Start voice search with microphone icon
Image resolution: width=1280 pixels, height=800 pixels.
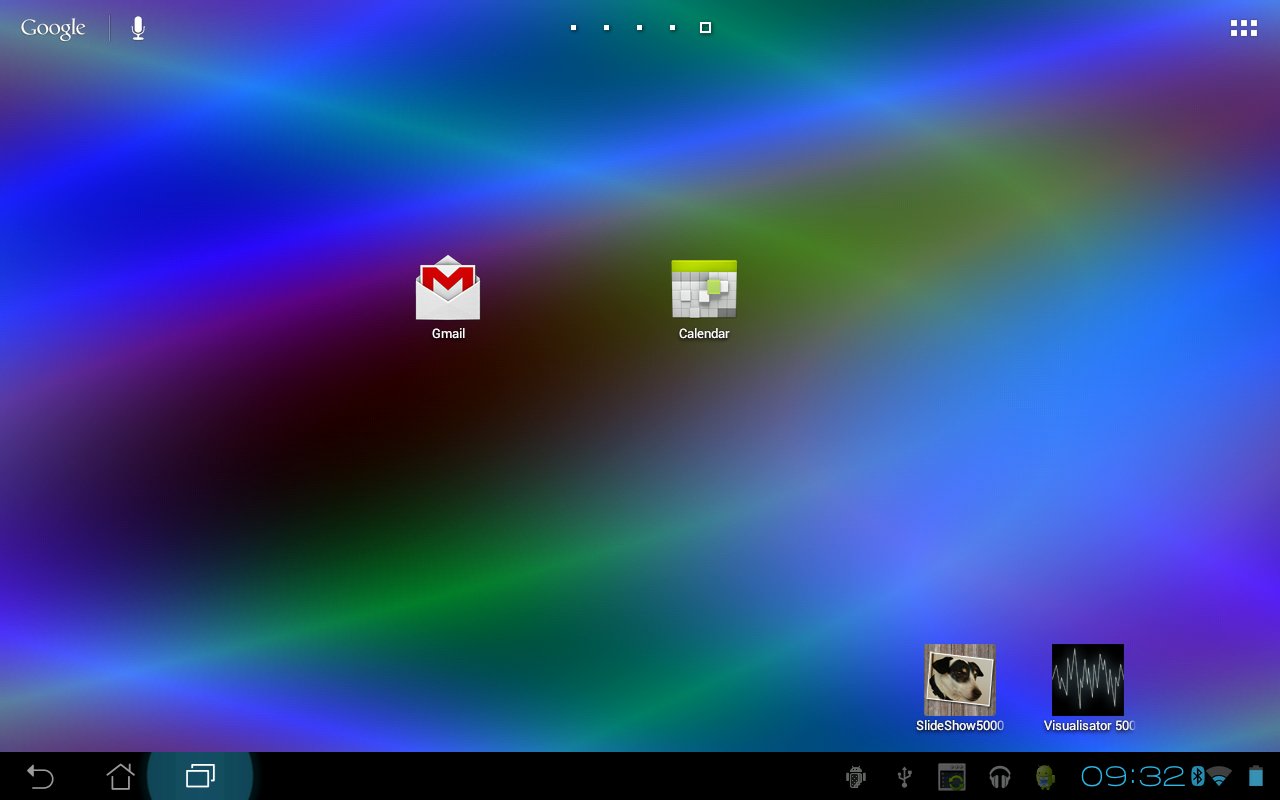pyautogui.click(x=138, y=28)
